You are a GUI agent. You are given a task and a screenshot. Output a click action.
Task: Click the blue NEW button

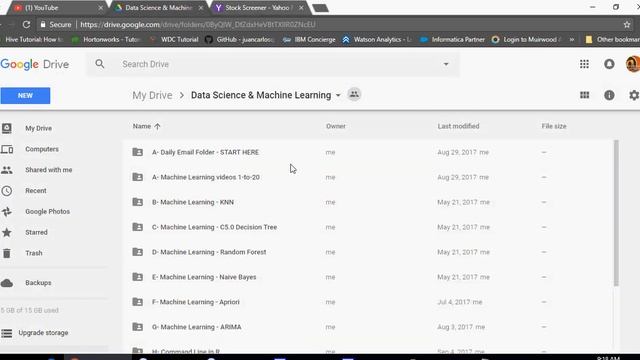coord(25,96)
